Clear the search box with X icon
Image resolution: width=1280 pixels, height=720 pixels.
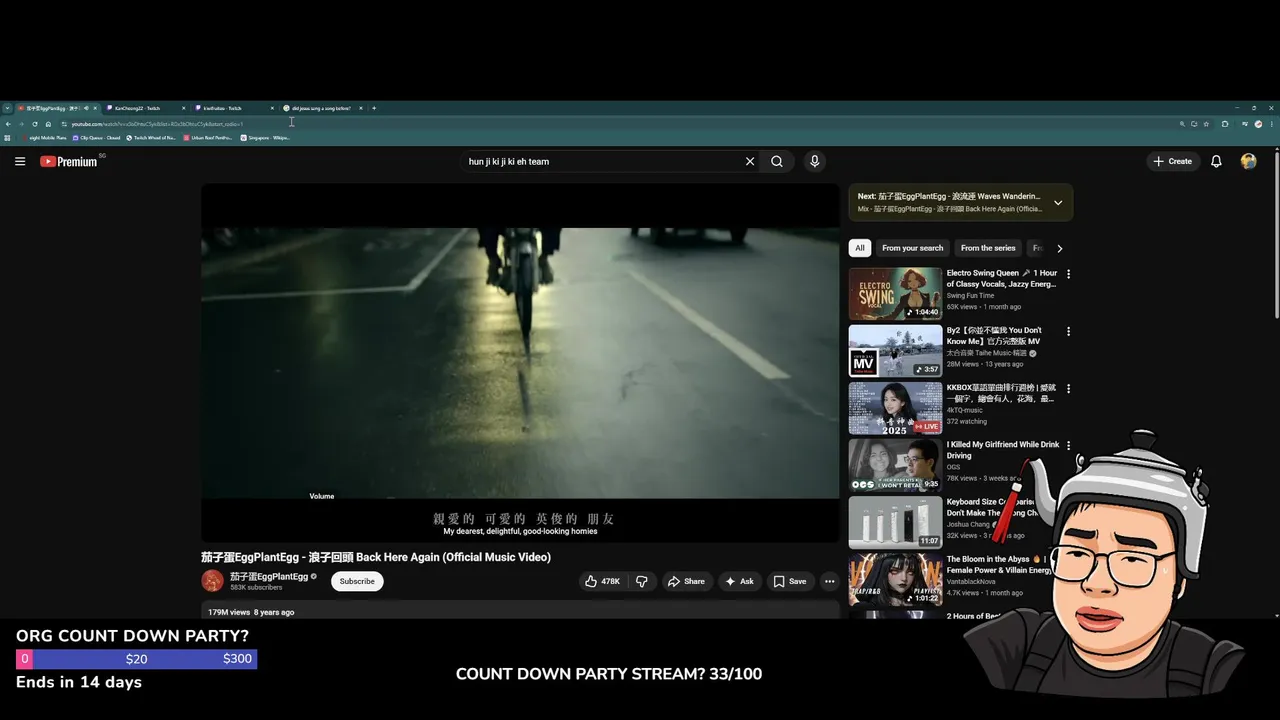point(750,161)
